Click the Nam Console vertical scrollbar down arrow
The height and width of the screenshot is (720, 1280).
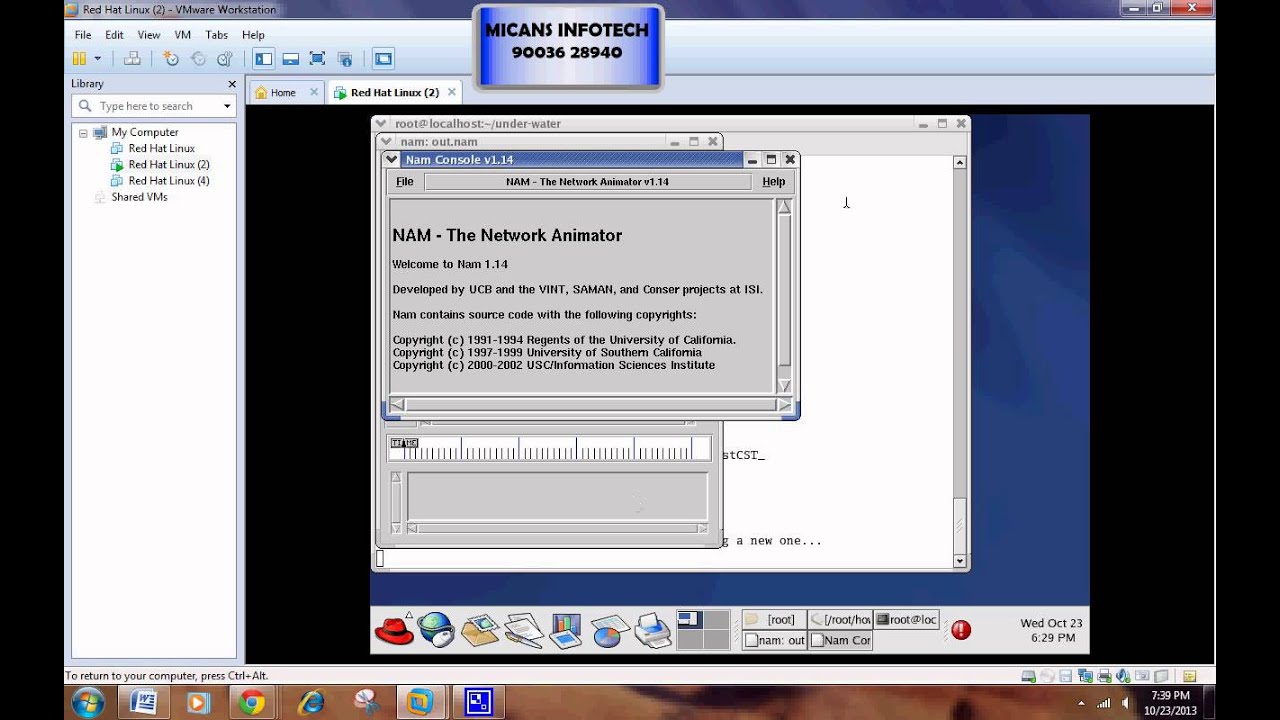784,386
